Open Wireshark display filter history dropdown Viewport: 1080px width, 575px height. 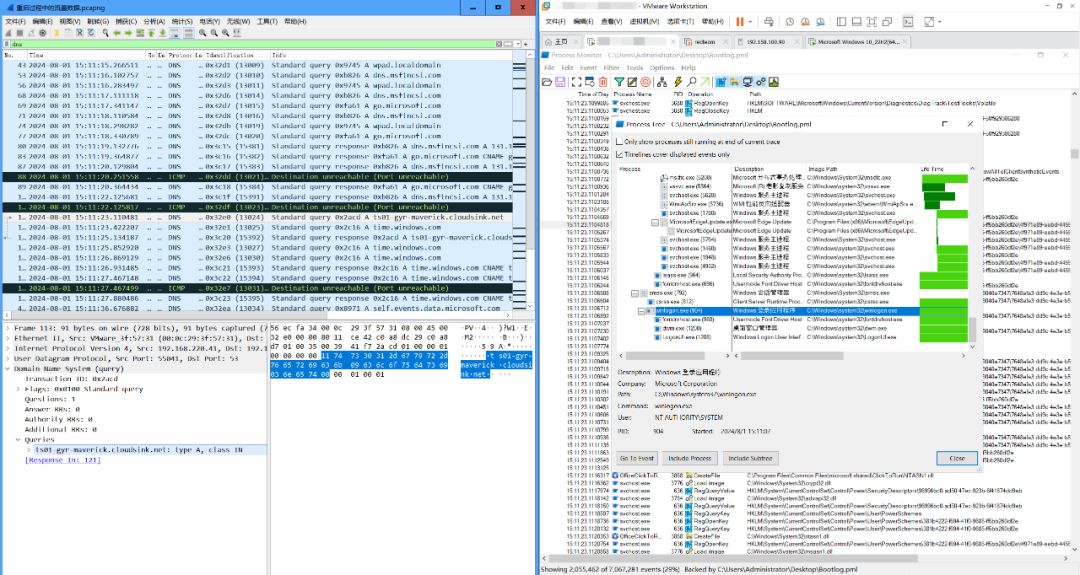pos(517,44)
